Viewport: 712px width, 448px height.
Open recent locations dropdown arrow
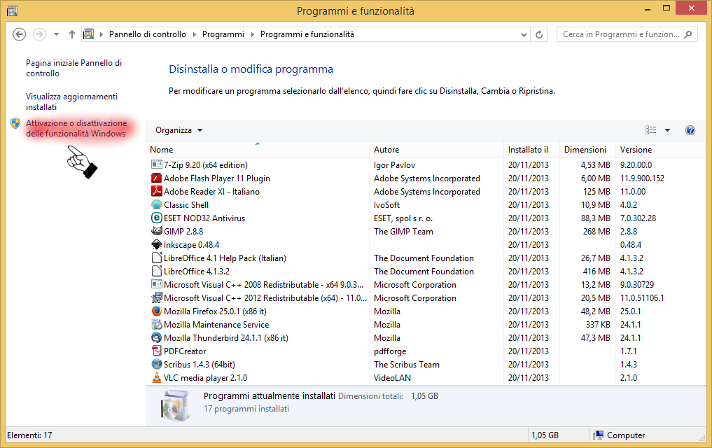(56, 34)
